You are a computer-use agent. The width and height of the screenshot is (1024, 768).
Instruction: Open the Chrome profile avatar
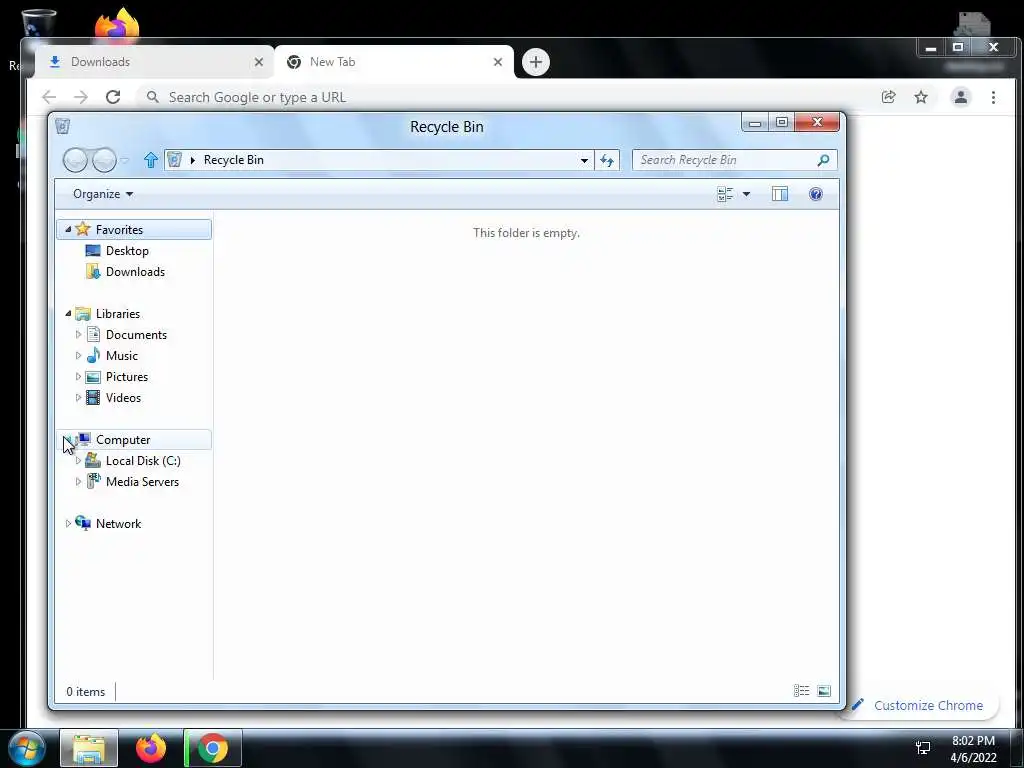961,97
